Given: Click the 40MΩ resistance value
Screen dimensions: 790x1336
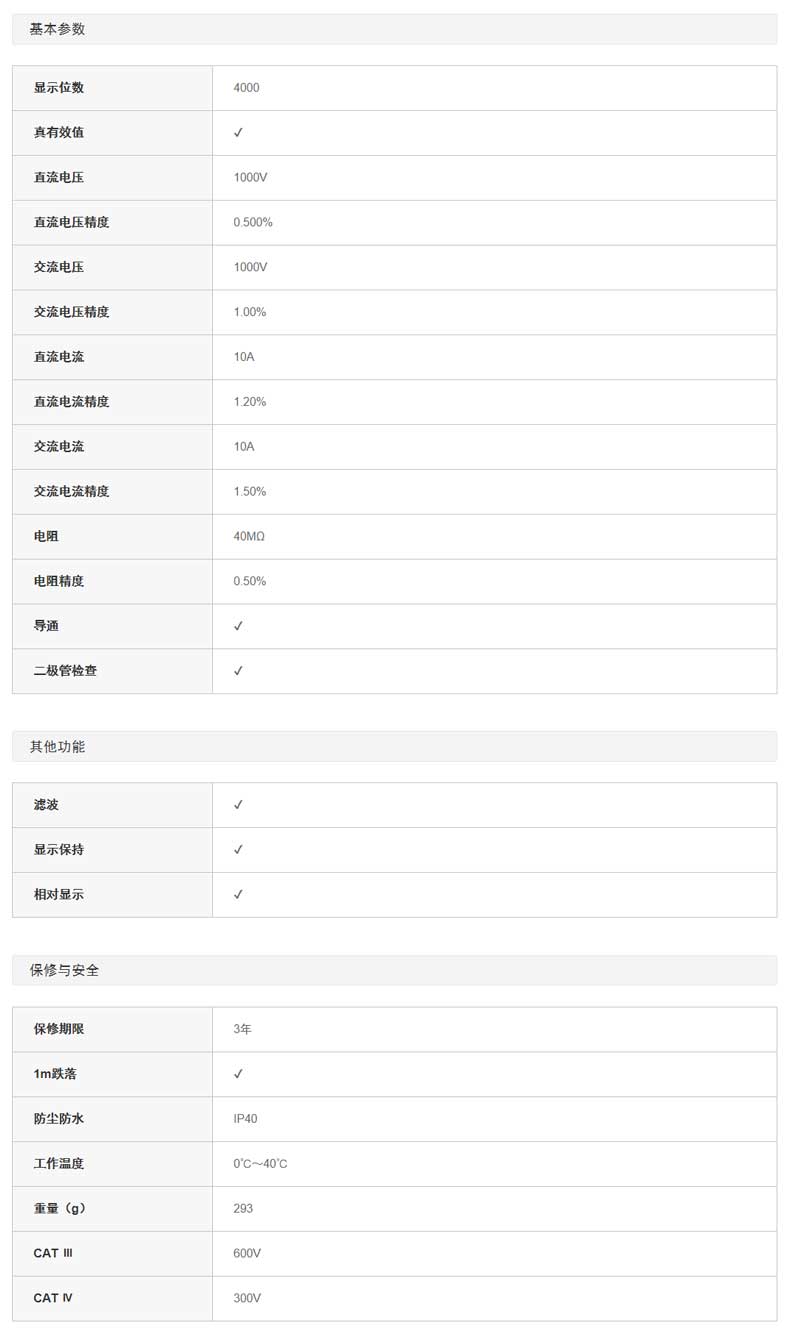Looking at the screenshot, I should click(249, 536).
